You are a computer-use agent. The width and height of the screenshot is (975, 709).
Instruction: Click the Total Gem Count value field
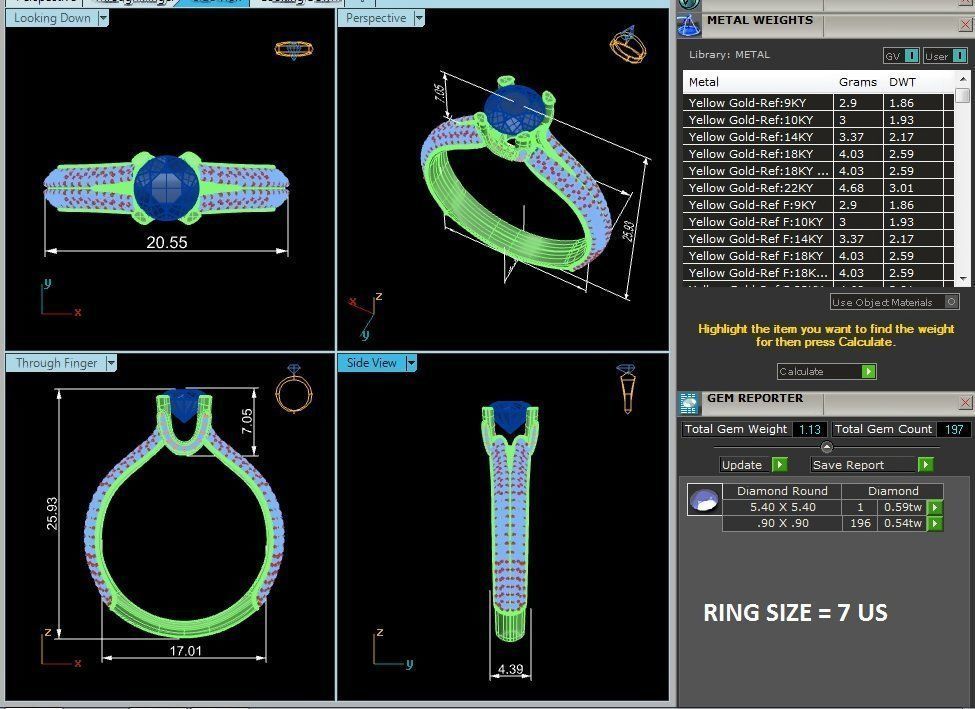(953, 429)
